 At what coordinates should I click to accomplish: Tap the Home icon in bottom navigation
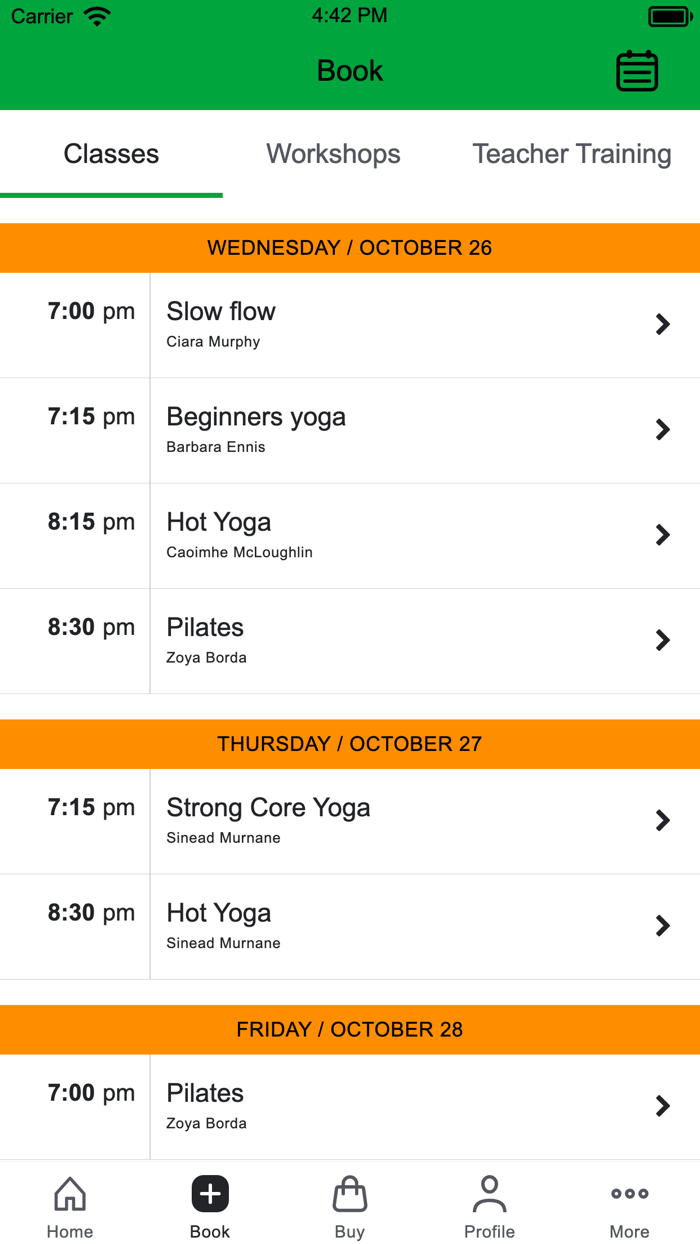pyautogui.click(x=69, y=1192)
